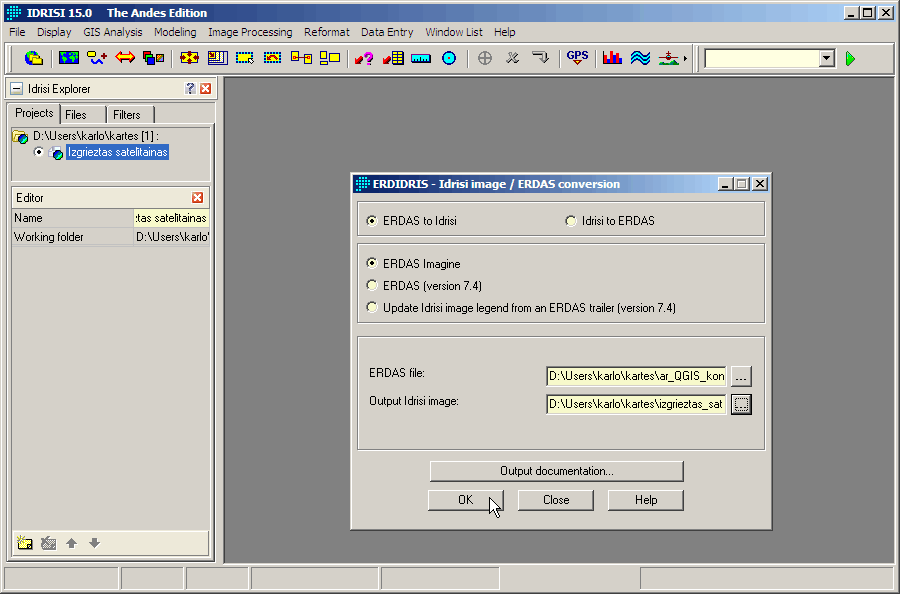
Task: Click the overlapping colored squares toolbar icon
Action: click(x=153, y=58)
